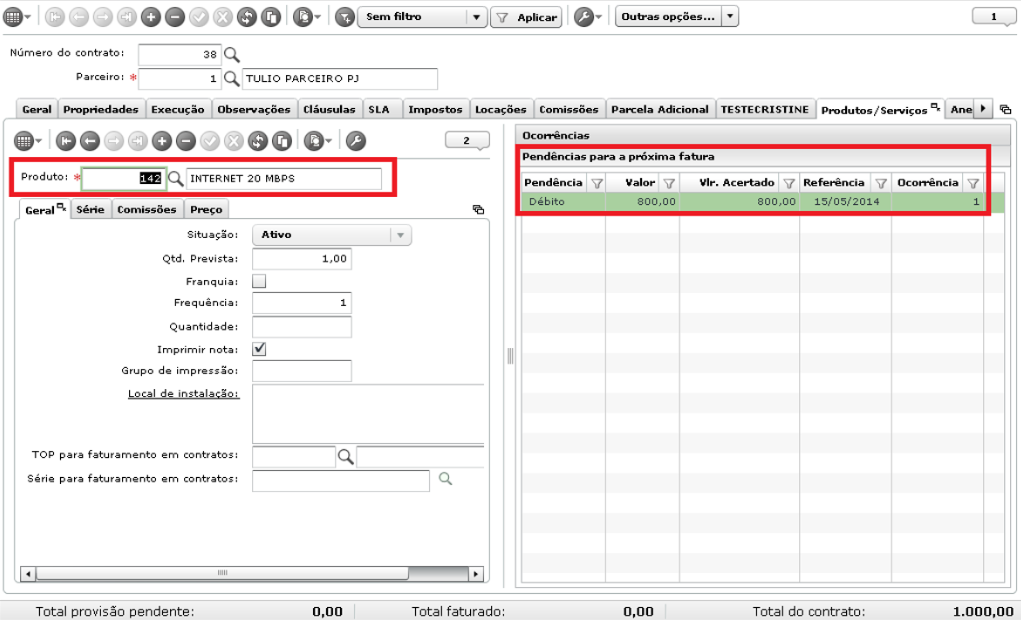The height and width of the screenshot is (620, 1021).
Task: Click the remove record minus icon in top toolbar
Action: click(x=175, y=17)
